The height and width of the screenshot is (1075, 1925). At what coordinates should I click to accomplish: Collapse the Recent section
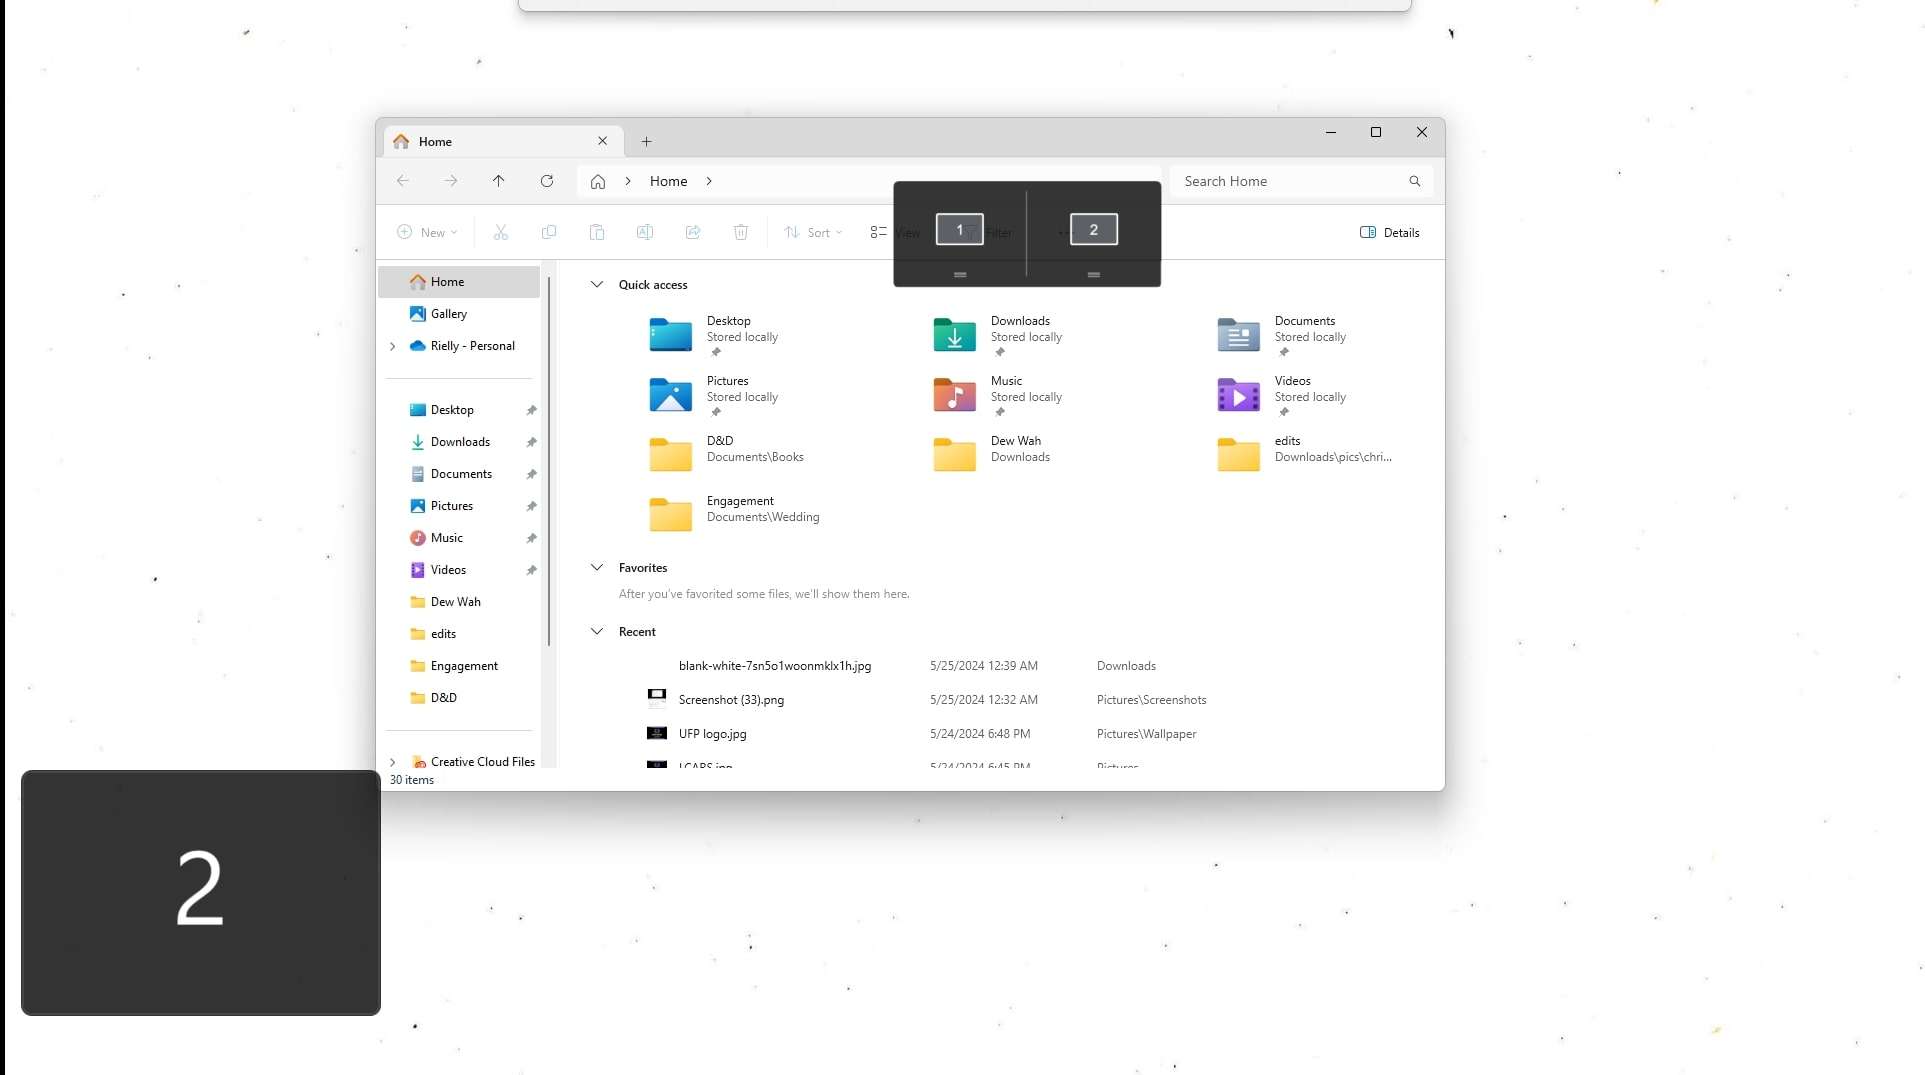pyautogui.click(x=597, y=631)
